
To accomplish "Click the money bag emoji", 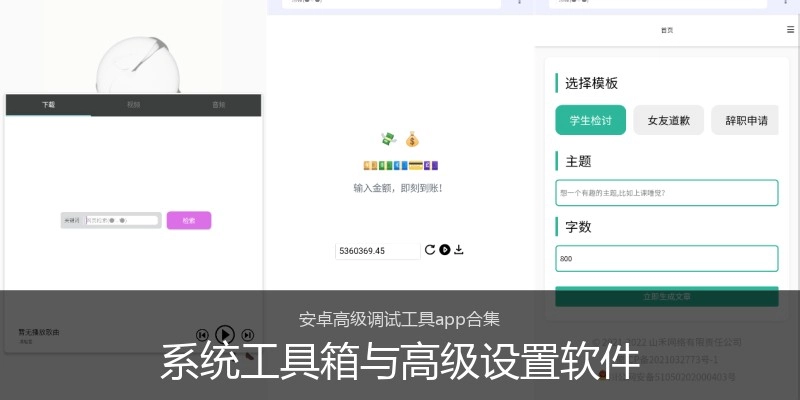I will click(412, 139).
